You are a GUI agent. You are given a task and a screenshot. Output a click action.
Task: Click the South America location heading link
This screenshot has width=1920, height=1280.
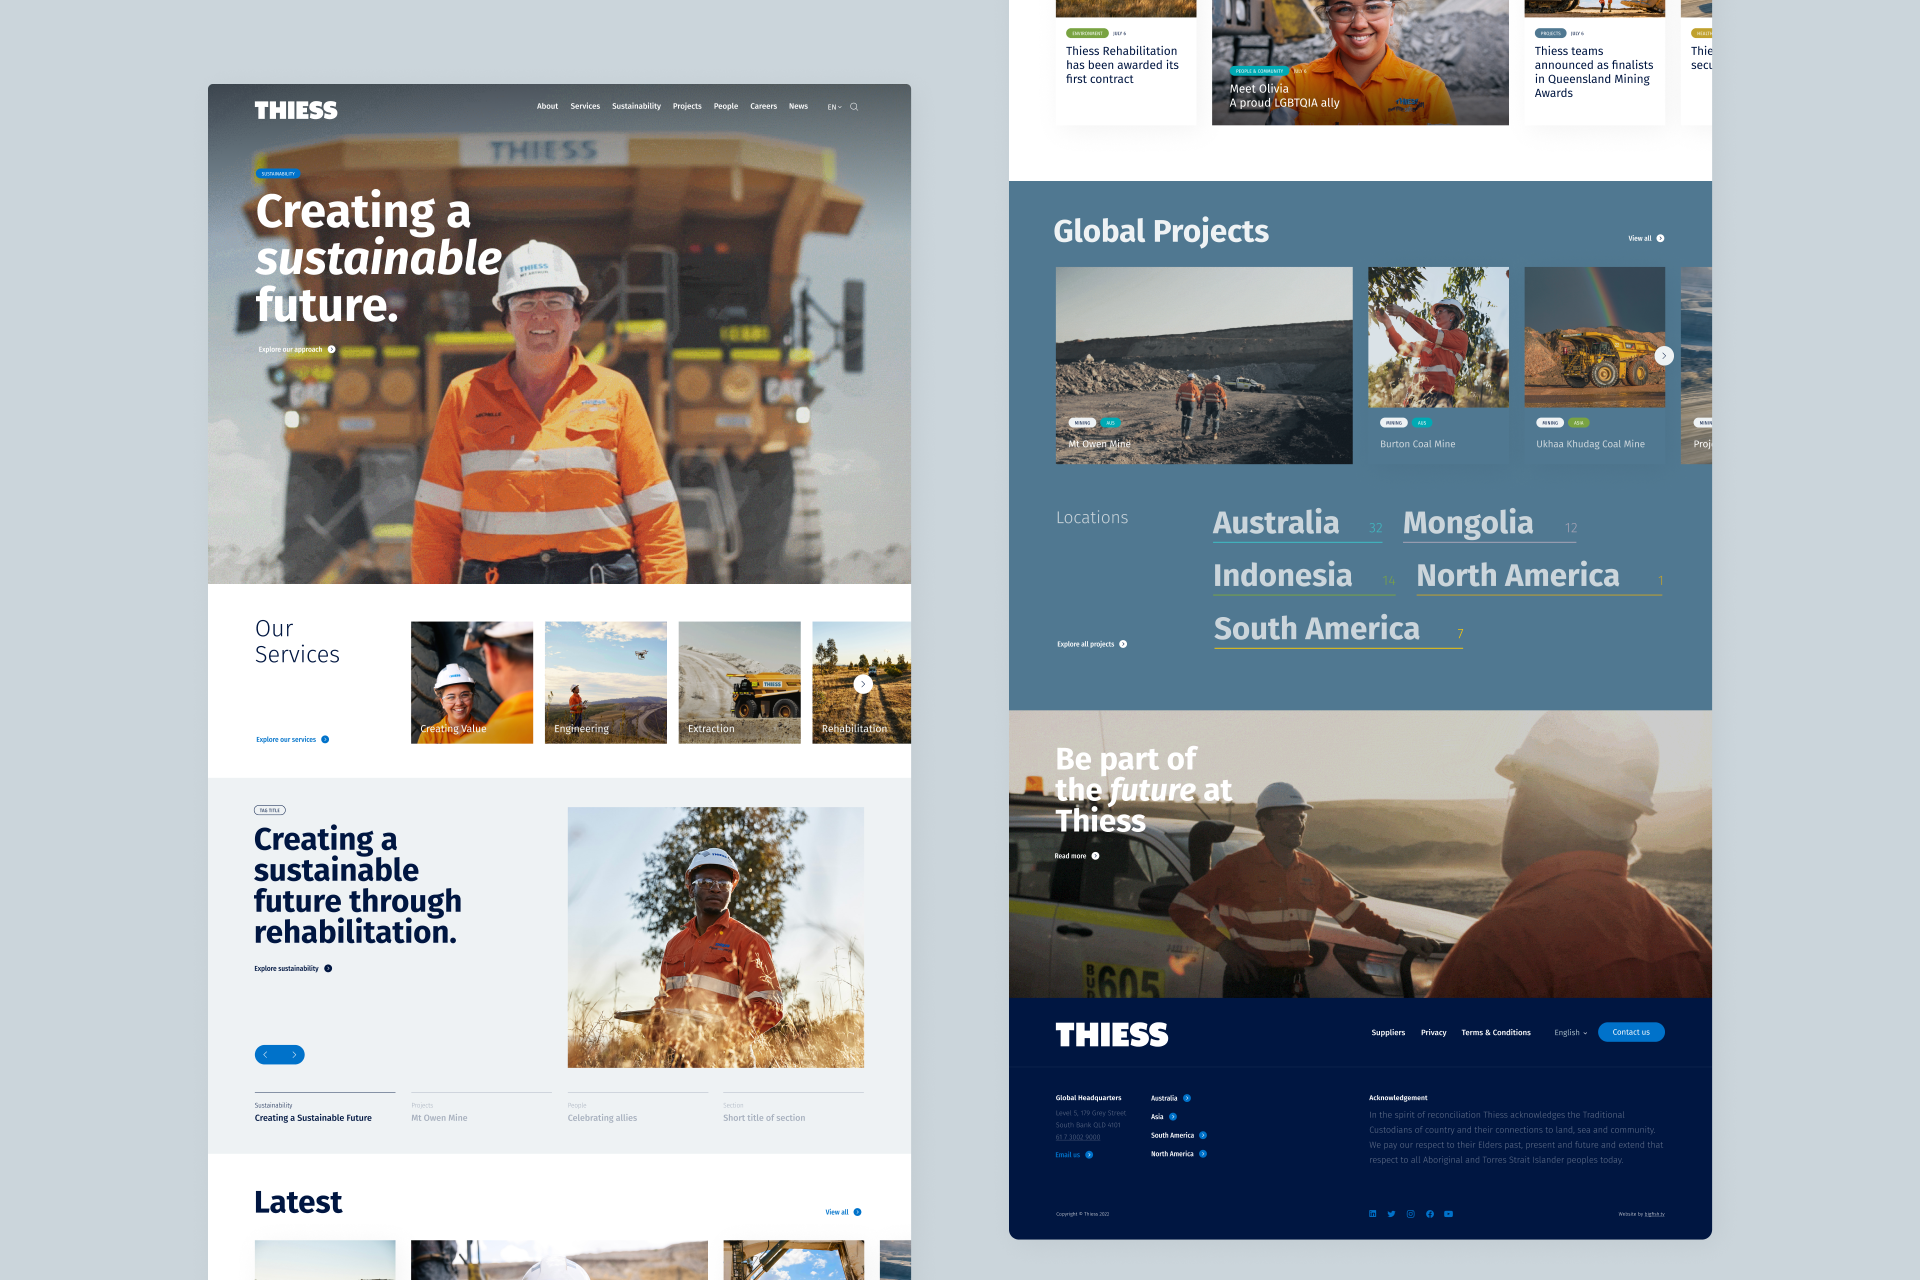1338,629
